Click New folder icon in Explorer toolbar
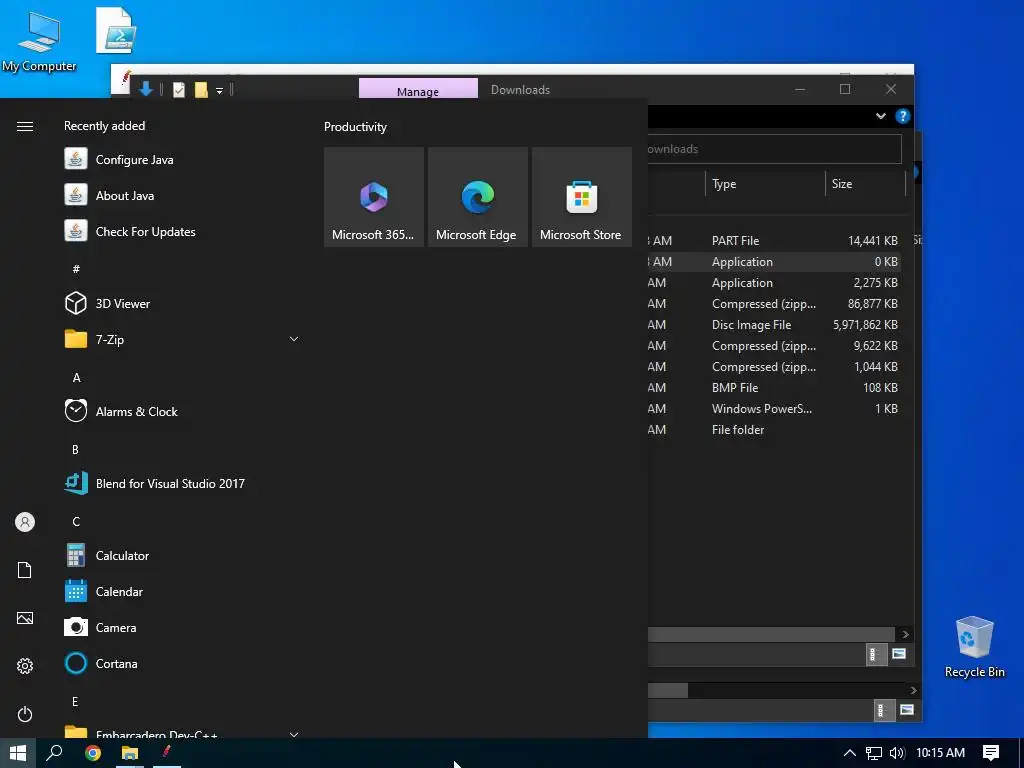This screenshot has width=1024, height=768. tap(201, 89)
